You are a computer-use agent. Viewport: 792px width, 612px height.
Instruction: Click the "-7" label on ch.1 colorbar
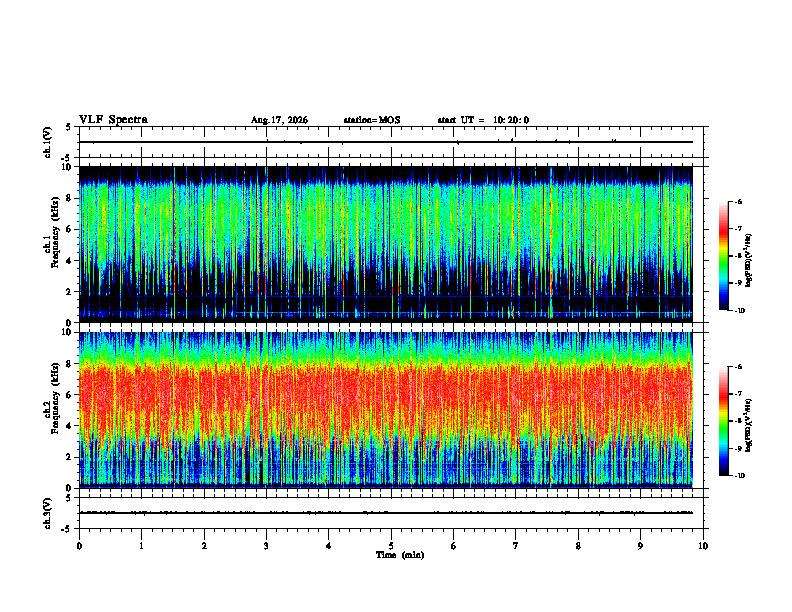pyautogui.click(x=737, y=229)
